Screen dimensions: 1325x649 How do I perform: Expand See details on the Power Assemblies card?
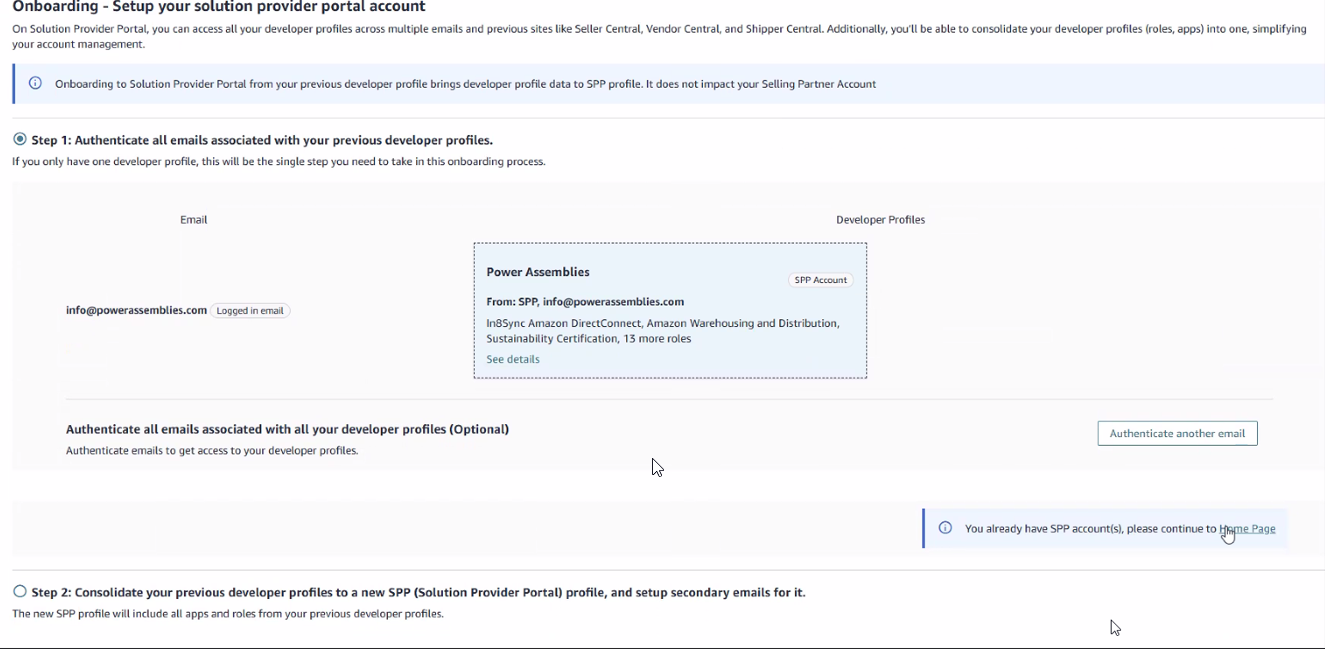[513, 359]
